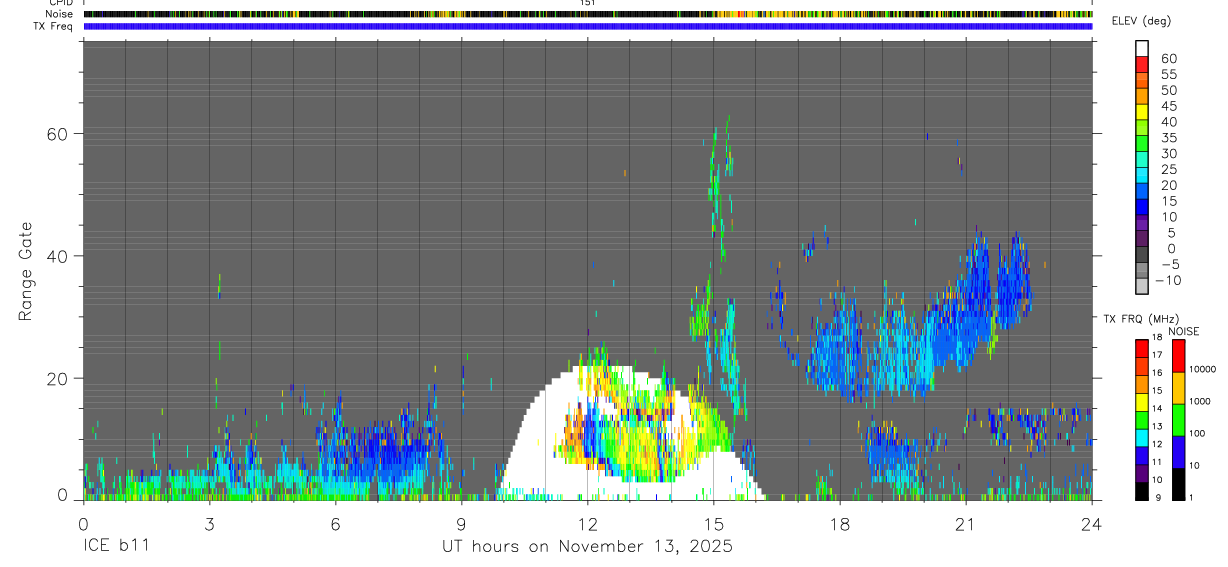Viewport: 1228px width, 567px height.
Task: Click the x-axis tick label '6'
Action: coord(335,523)
